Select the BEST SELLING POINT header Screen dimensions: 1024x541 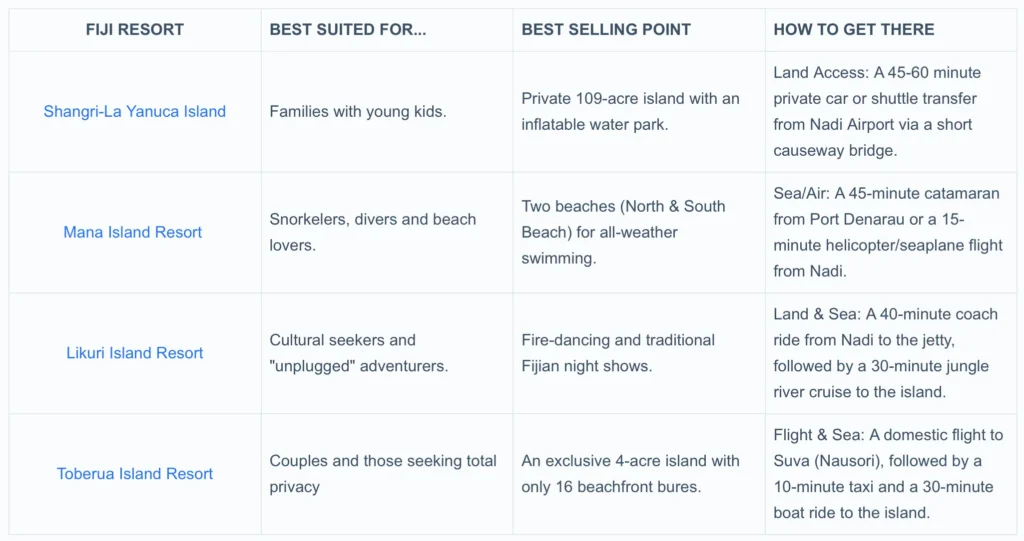tap(606, 29)
